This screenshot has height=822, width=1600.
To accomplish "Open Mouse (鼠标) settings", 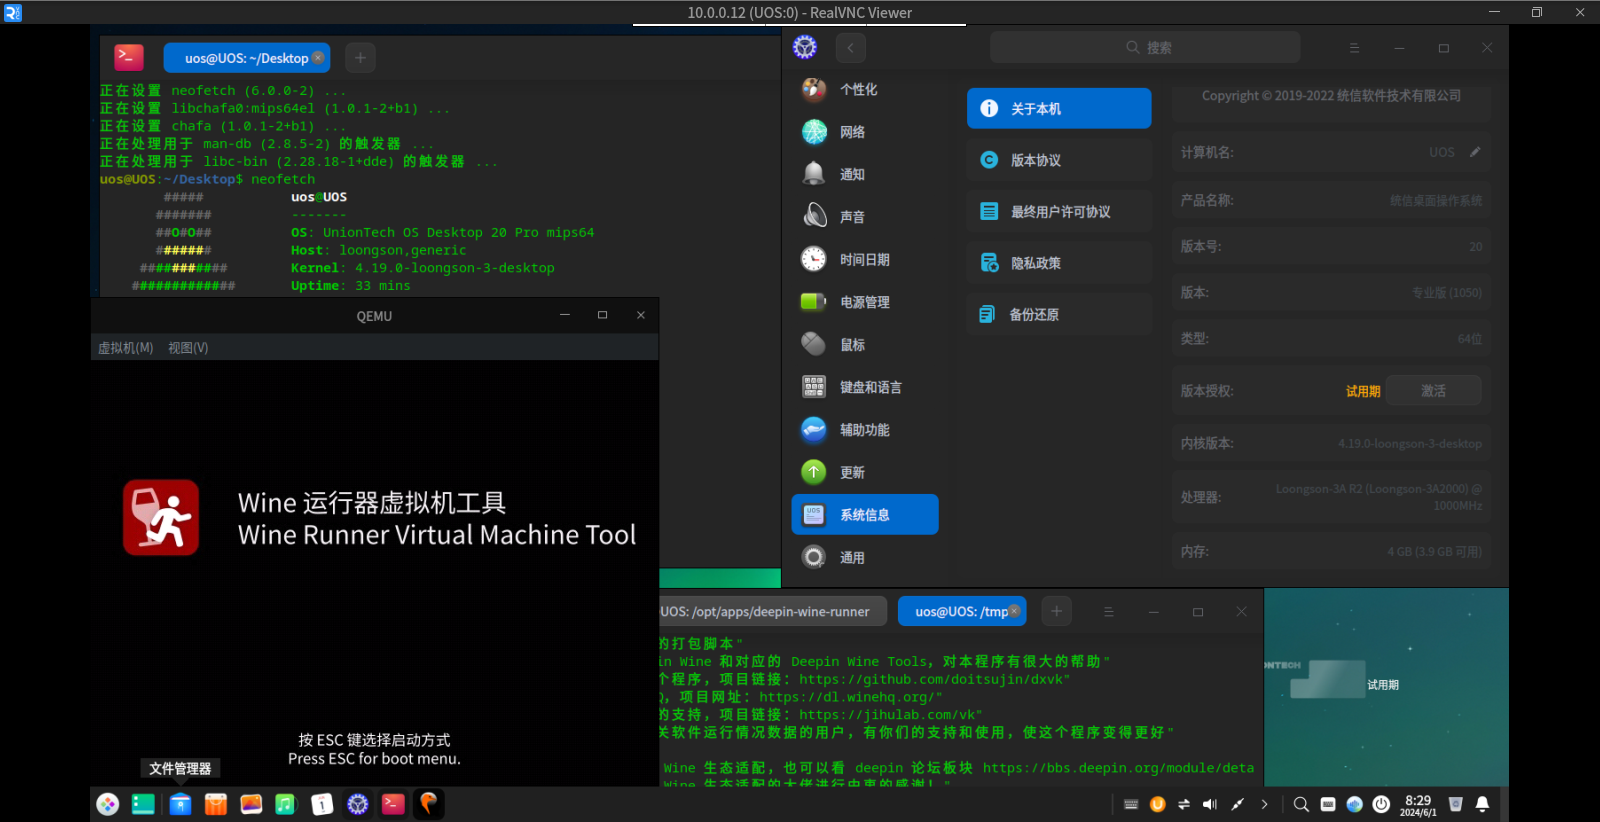I will point(865,345).
